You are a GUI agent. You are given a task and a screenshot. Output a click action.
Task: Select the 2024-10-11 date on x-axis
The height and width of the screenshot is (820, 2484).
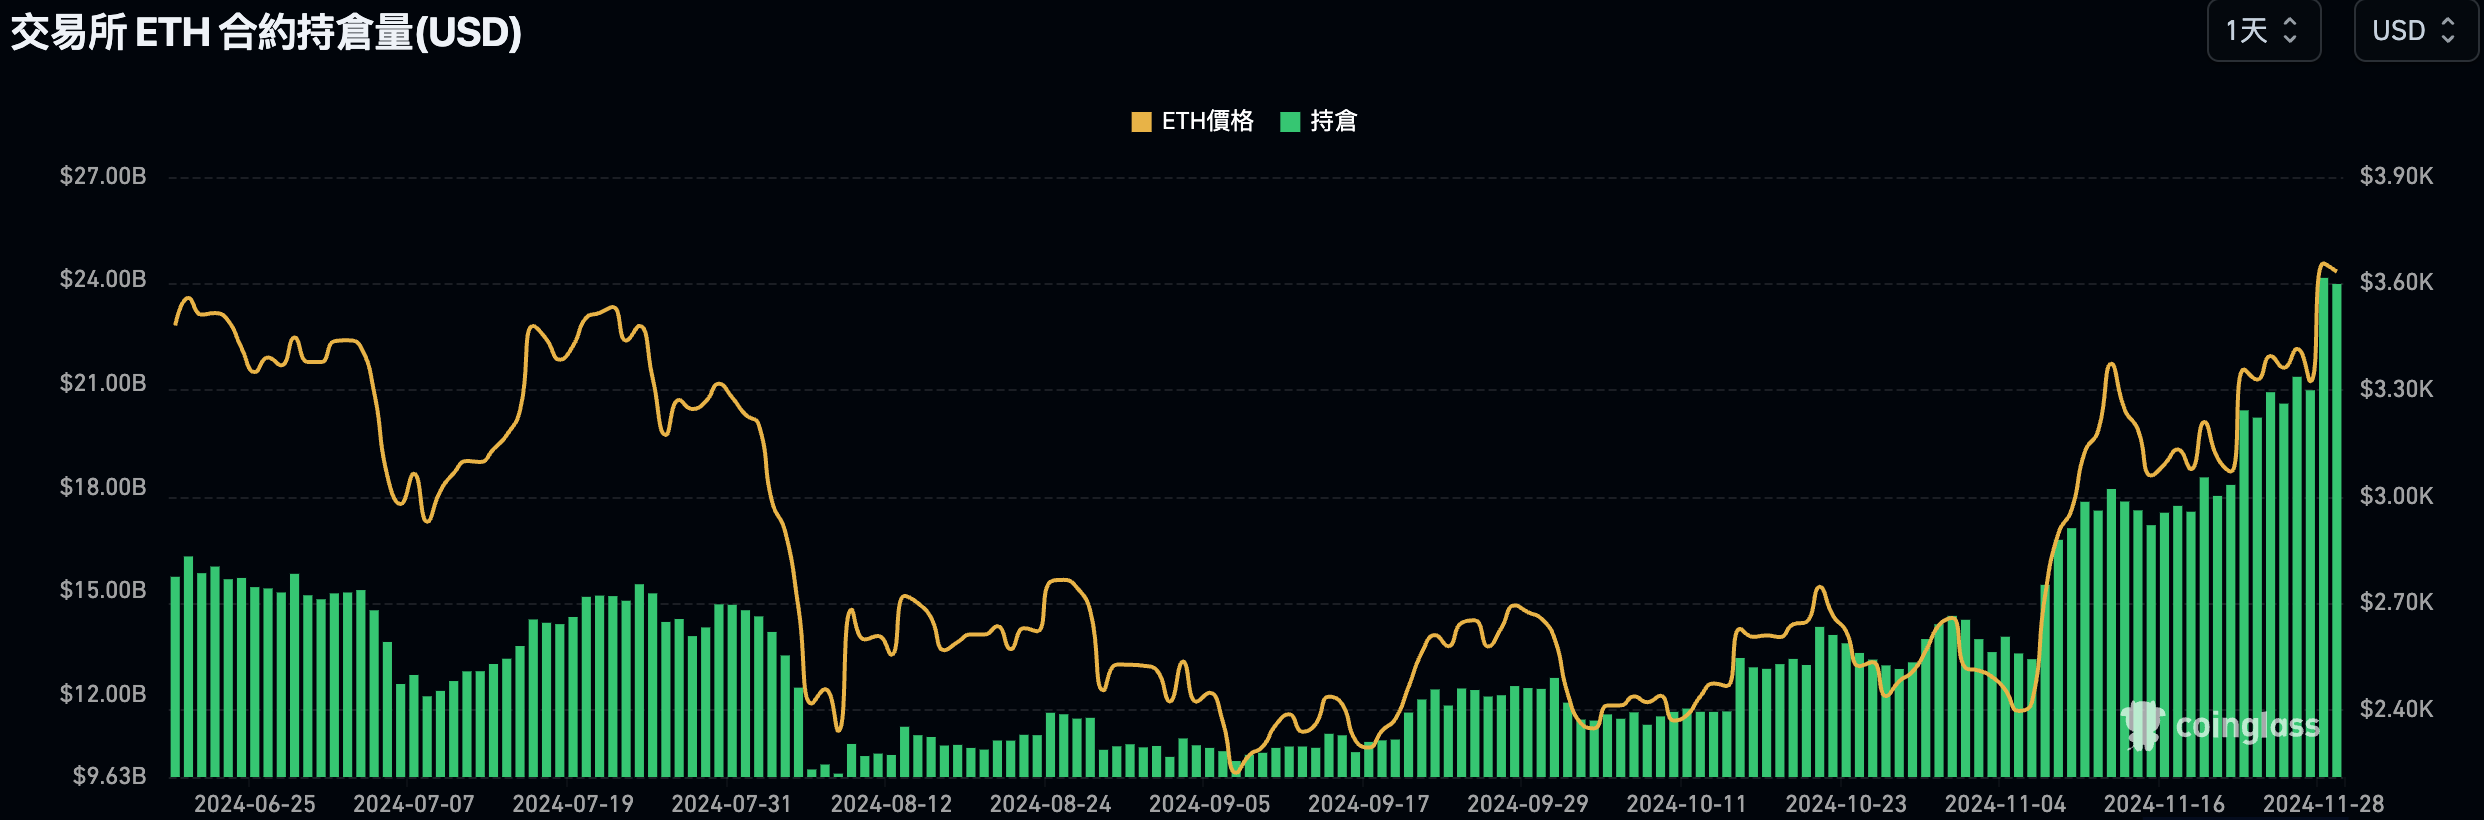click(1686, 804)
